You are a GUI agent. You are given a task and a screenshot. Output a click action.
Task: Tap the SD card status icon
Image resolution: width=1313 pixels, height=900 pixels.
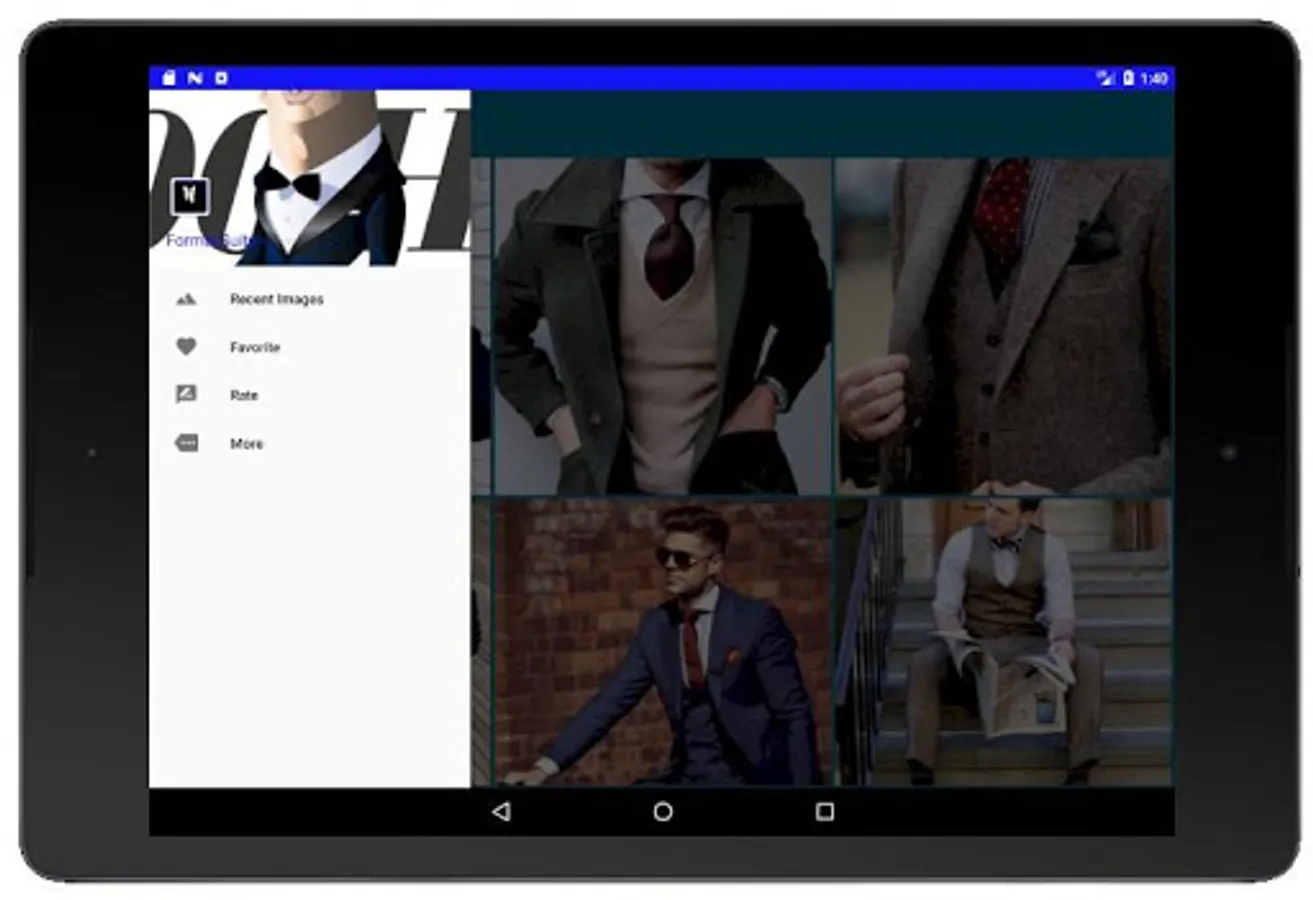[168, 78]
